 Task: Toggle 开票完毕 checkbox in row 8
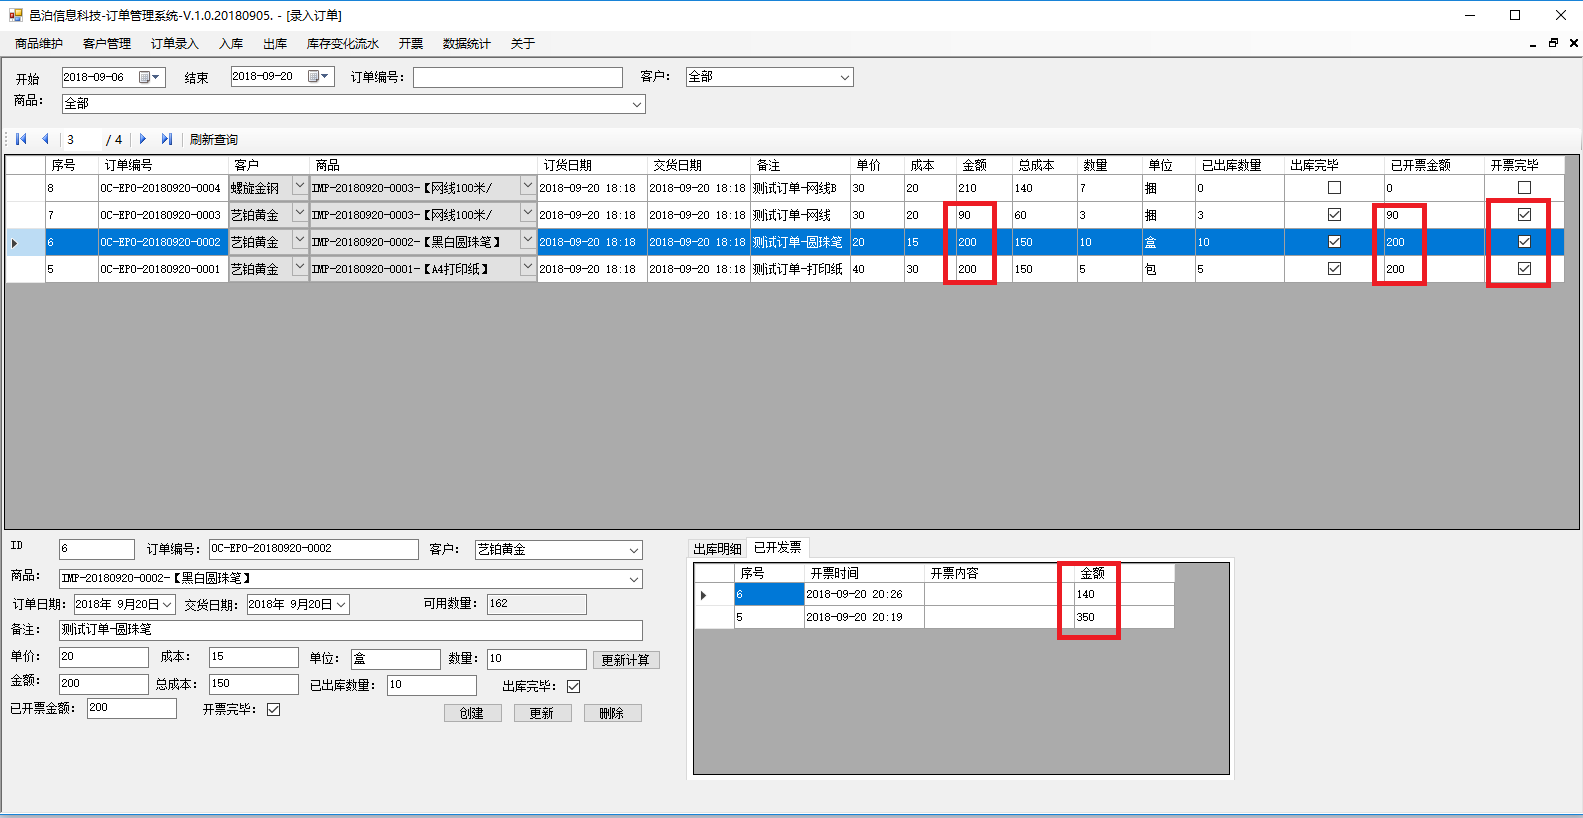[x=1524, y=188]
